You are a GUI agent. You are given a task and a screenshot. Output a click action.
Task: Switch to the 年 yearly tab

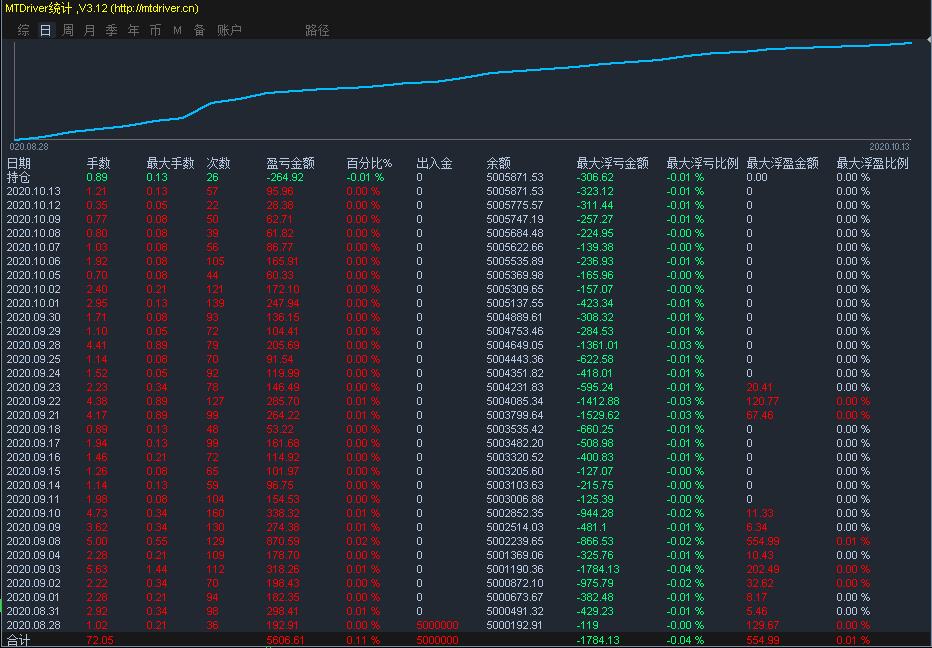click(x=134, y=30)
